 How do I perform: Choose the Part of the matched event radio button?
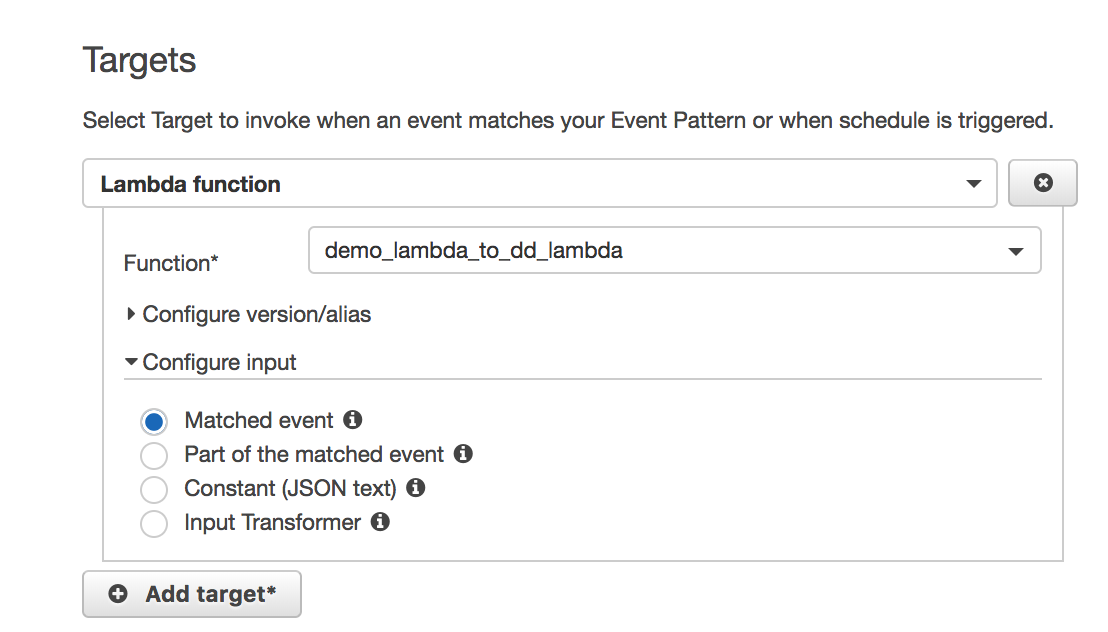pos(154,456)
